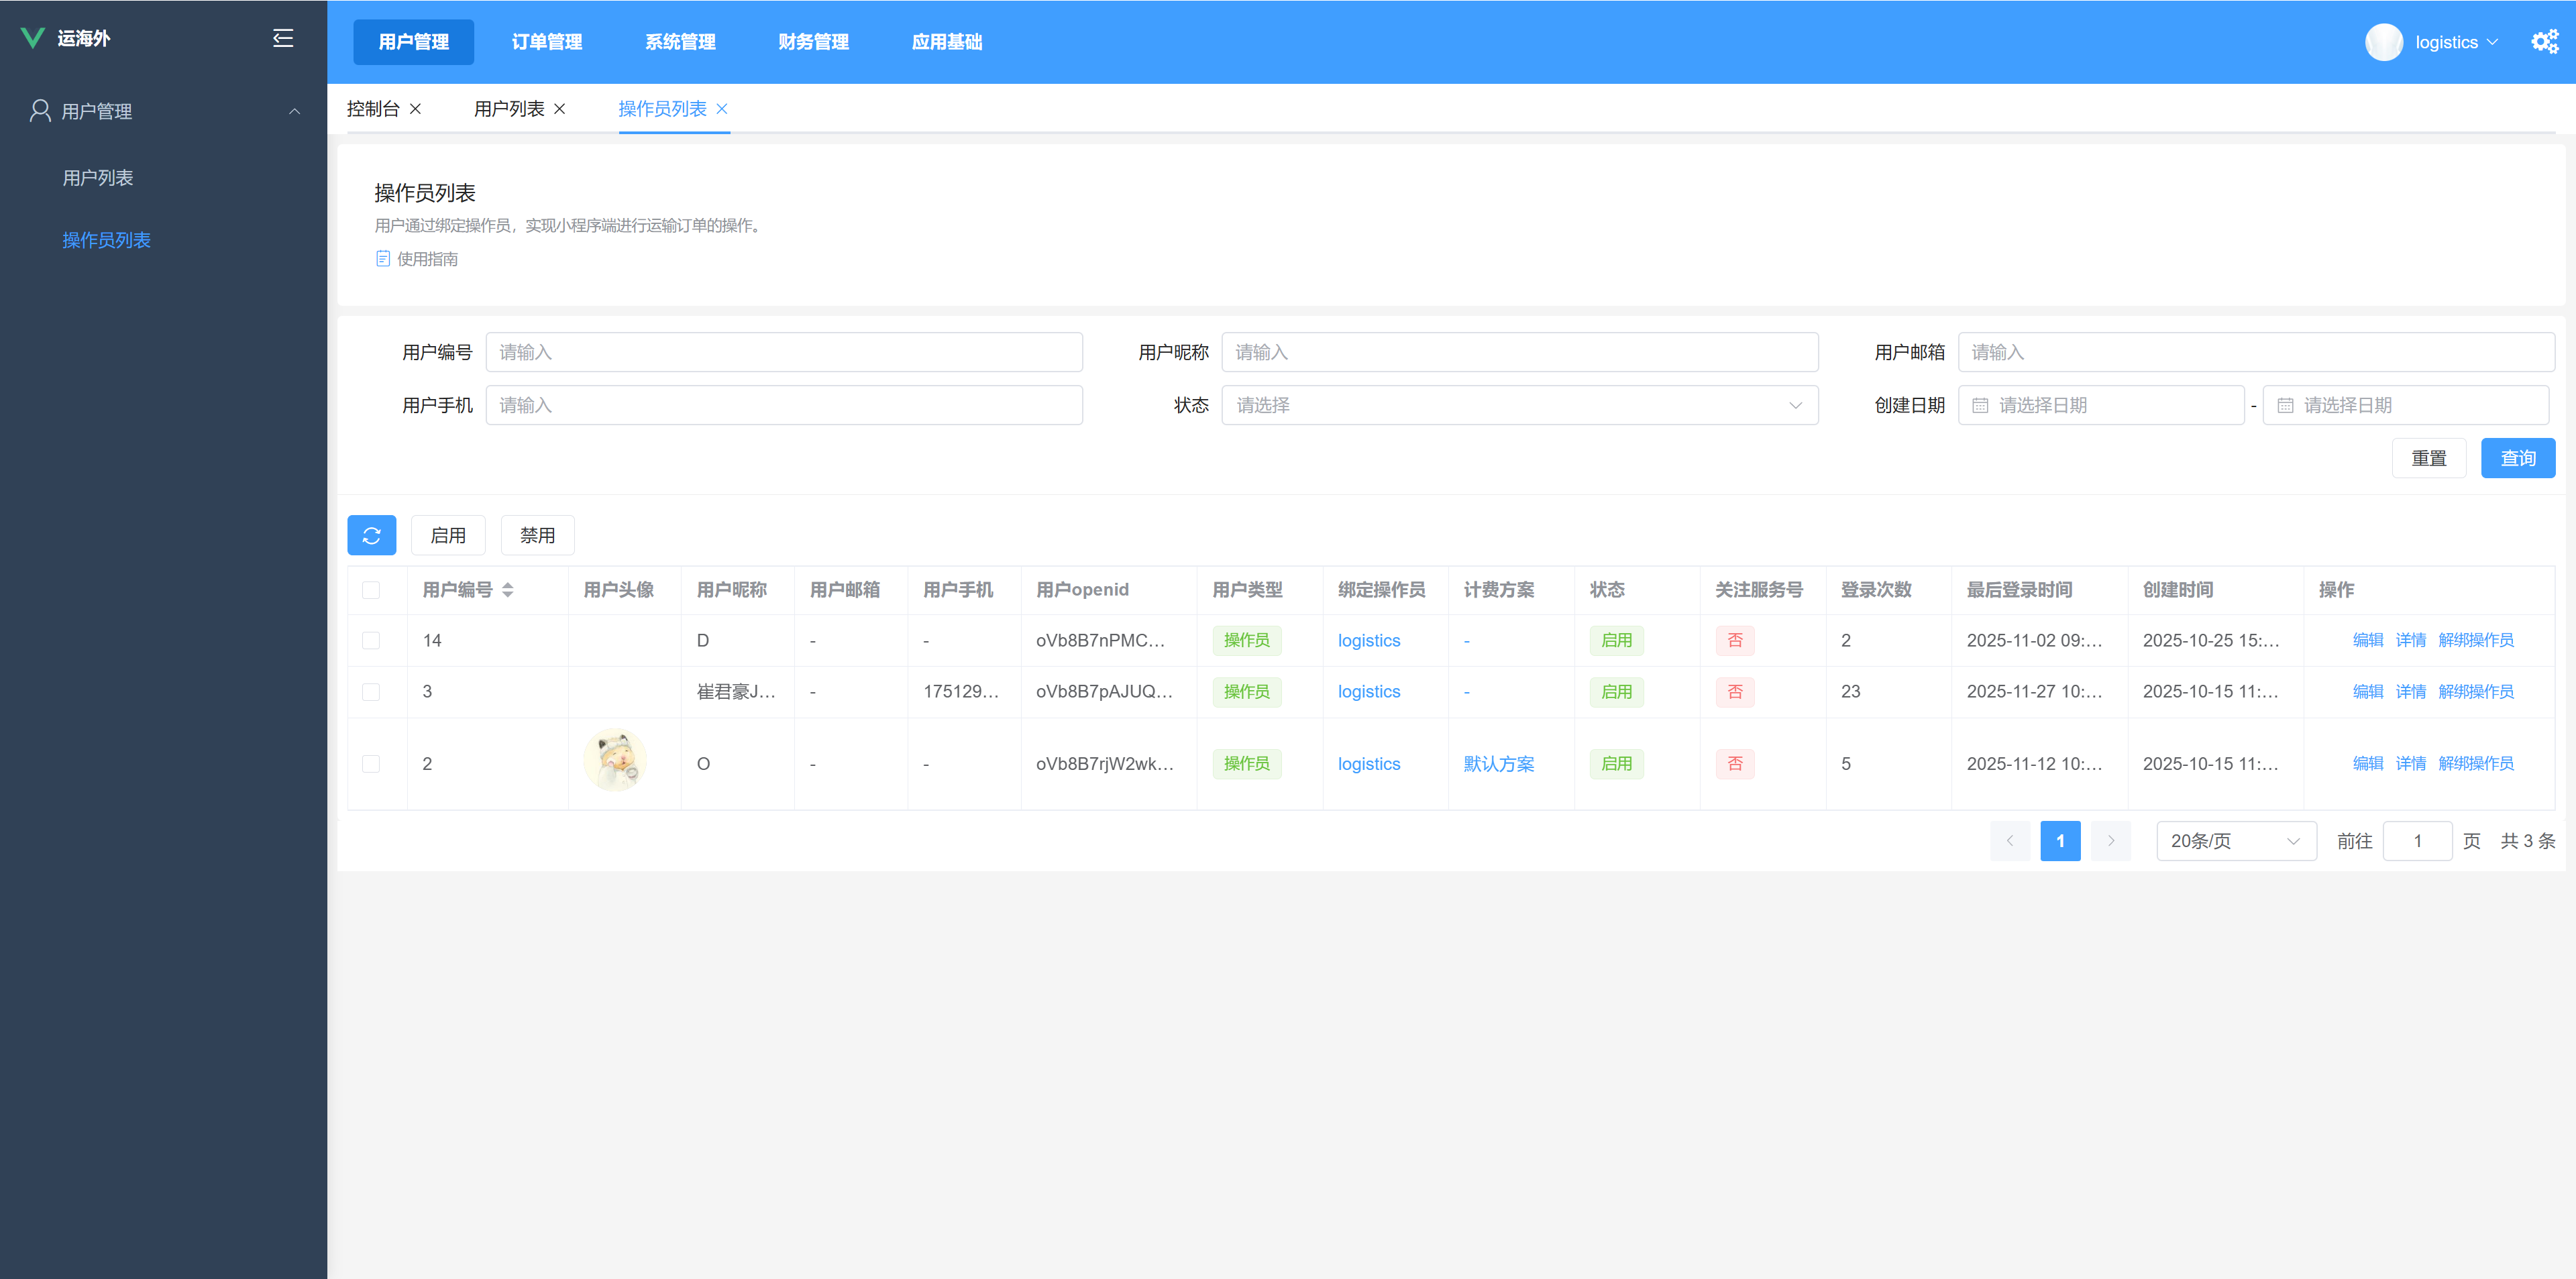
Task: Open the settings gears icon
Action: pyautogui.click(x=2544, y=41)
